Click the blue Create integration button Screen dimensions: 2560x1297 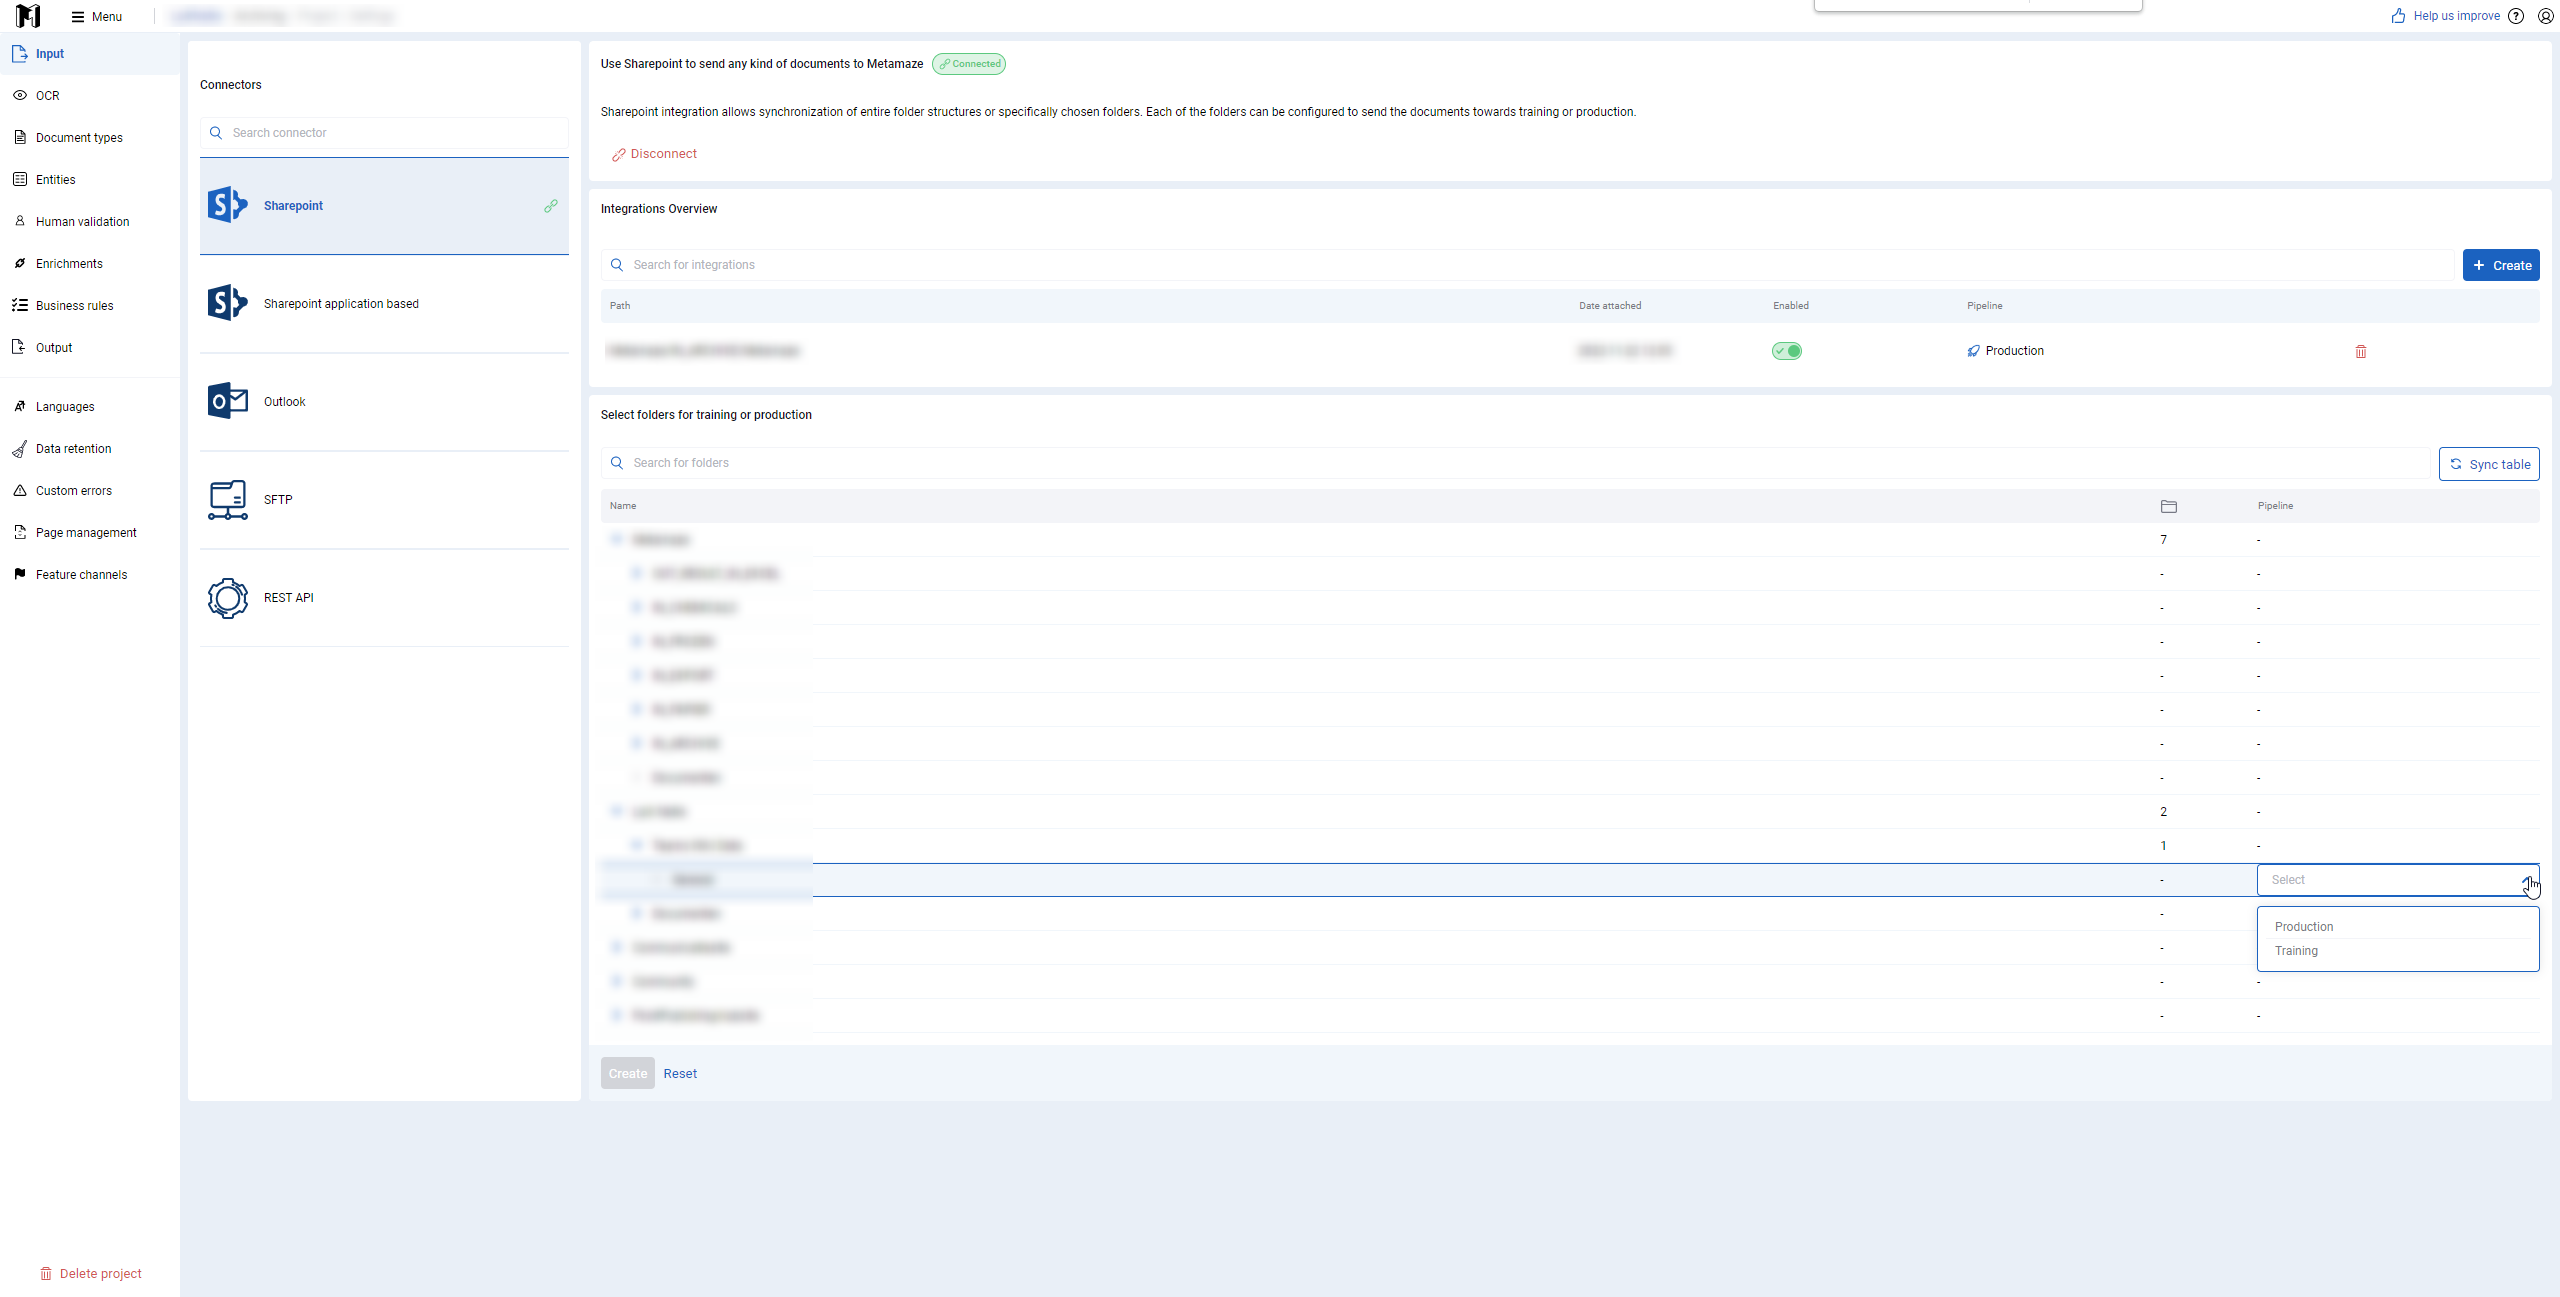tap(2501, 265)
